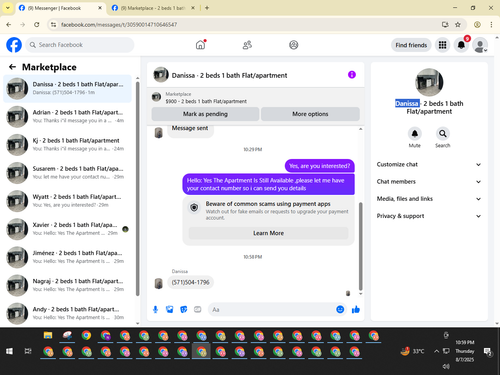
Task: Click the conversation list scrollbar
Action: click(138, 189)
